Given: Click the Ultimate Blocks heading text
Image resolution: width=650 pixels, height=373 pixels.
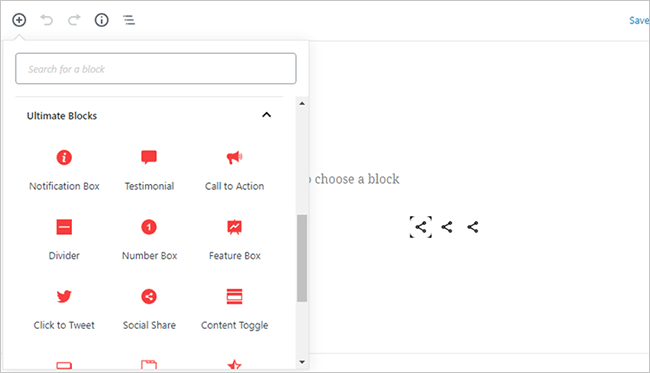Looking at the screenshot, I should [x=62, y=116].
